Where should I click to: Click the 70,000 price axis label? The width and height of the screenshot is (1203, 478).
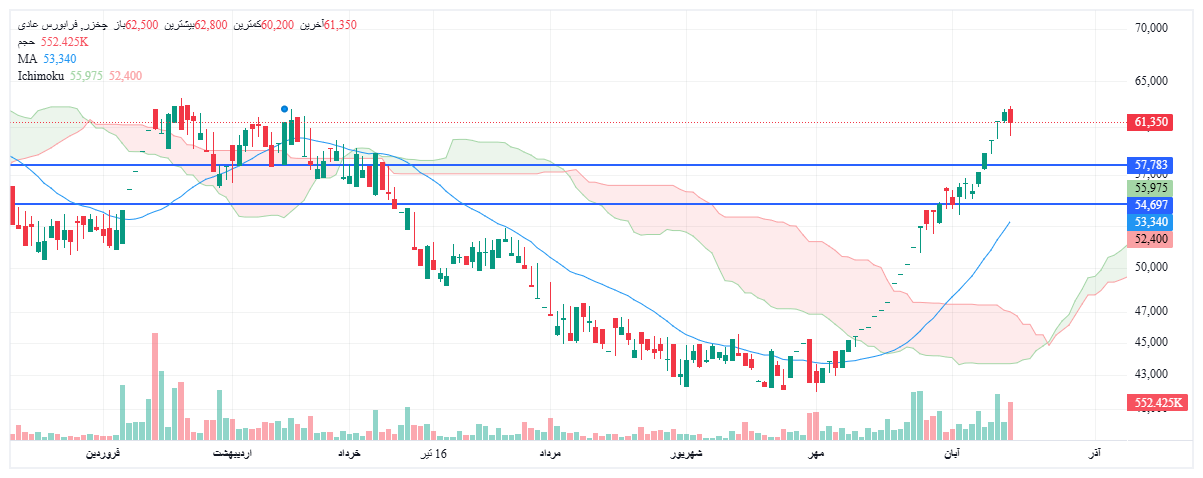tap(1151, 29)
